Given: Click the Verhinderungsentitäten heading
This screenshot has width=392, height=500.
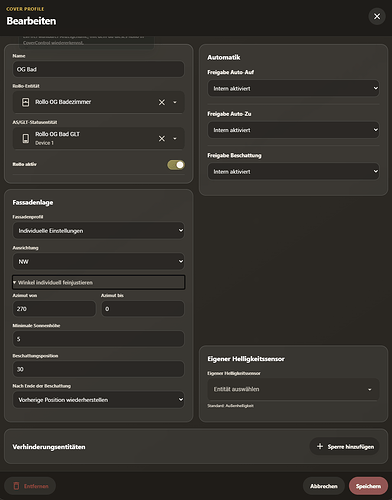Looking at the screenshot, I should [49, 447].
